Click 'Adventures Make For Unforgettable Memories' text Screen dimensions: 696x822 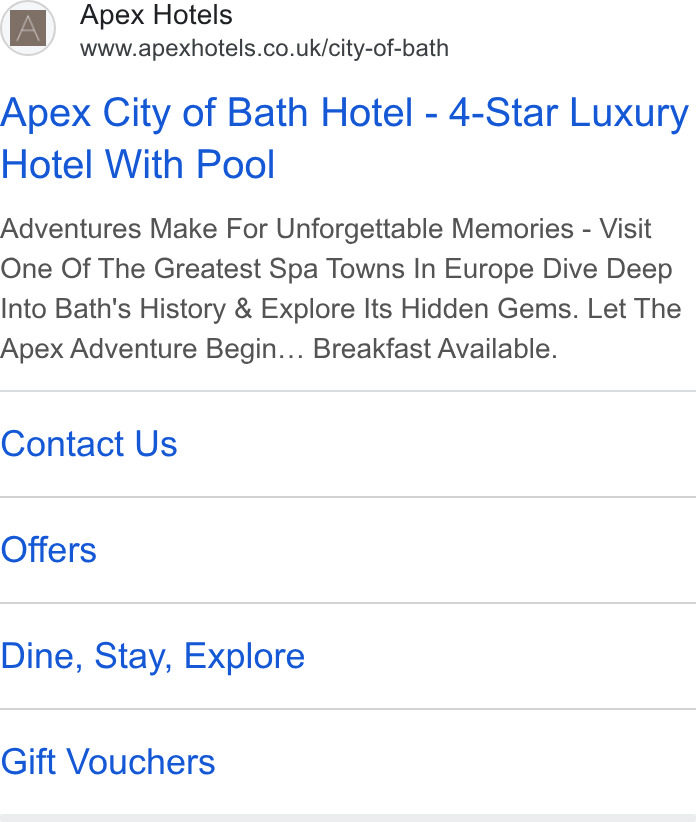click(287, 229)
